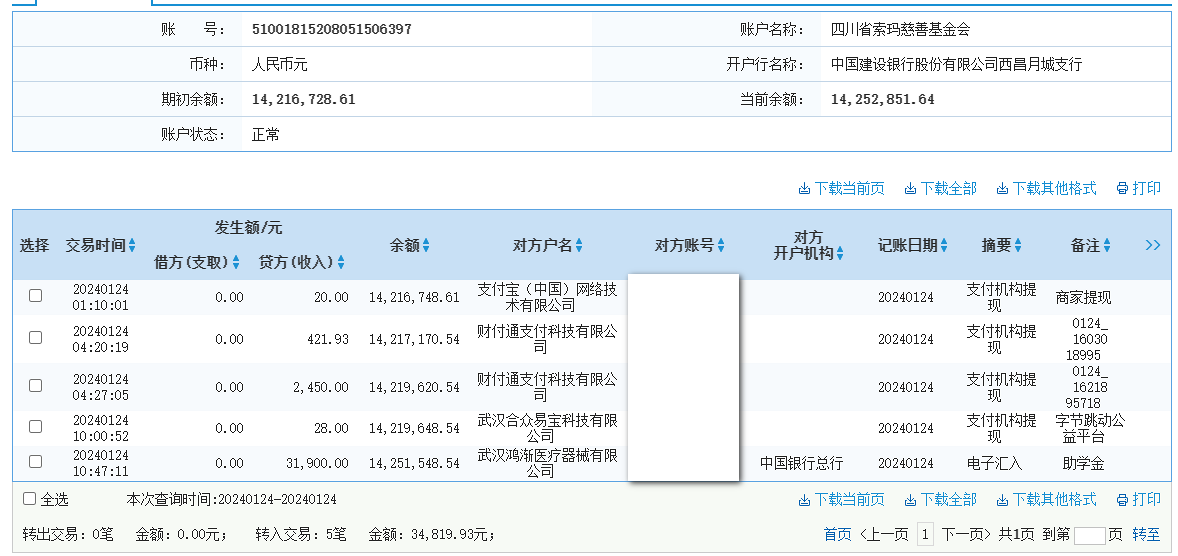Screen dimensions: 1178x556
Task: Click account number 51001815208051506397
Action: (331, 29)
